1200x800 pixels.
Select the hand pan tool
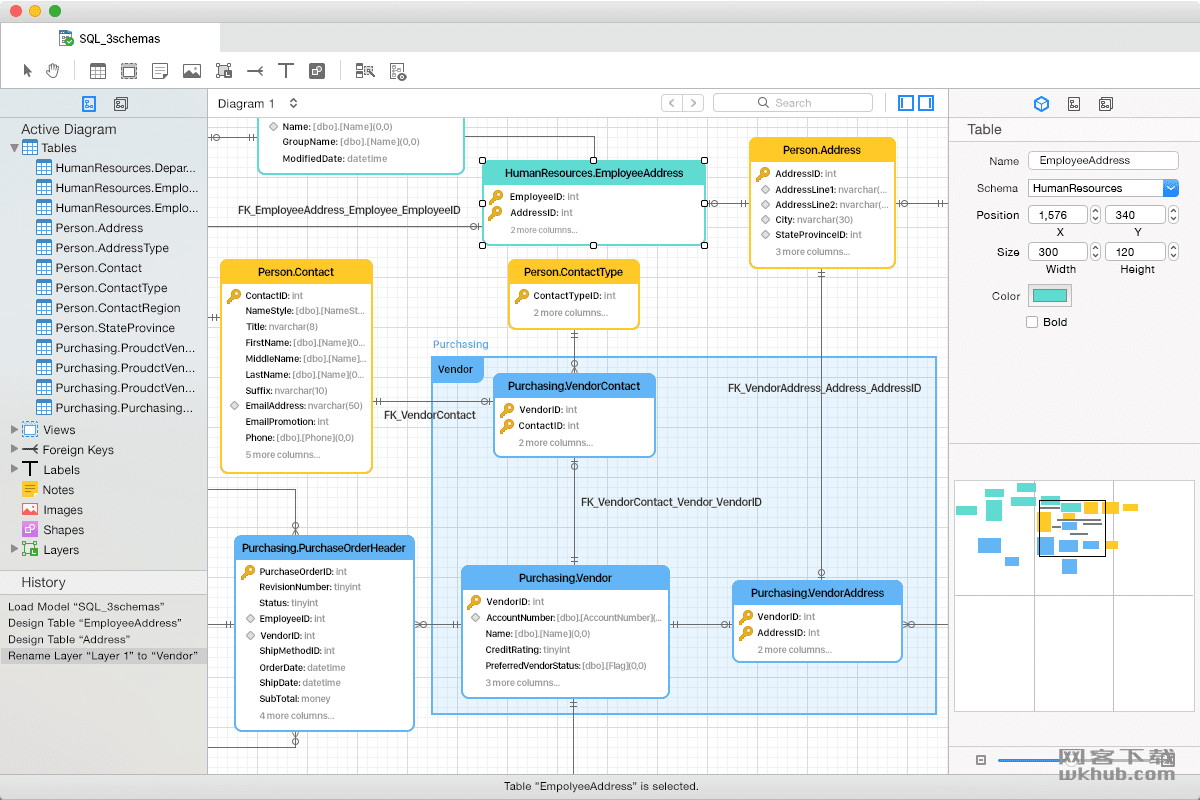point(53,71)
